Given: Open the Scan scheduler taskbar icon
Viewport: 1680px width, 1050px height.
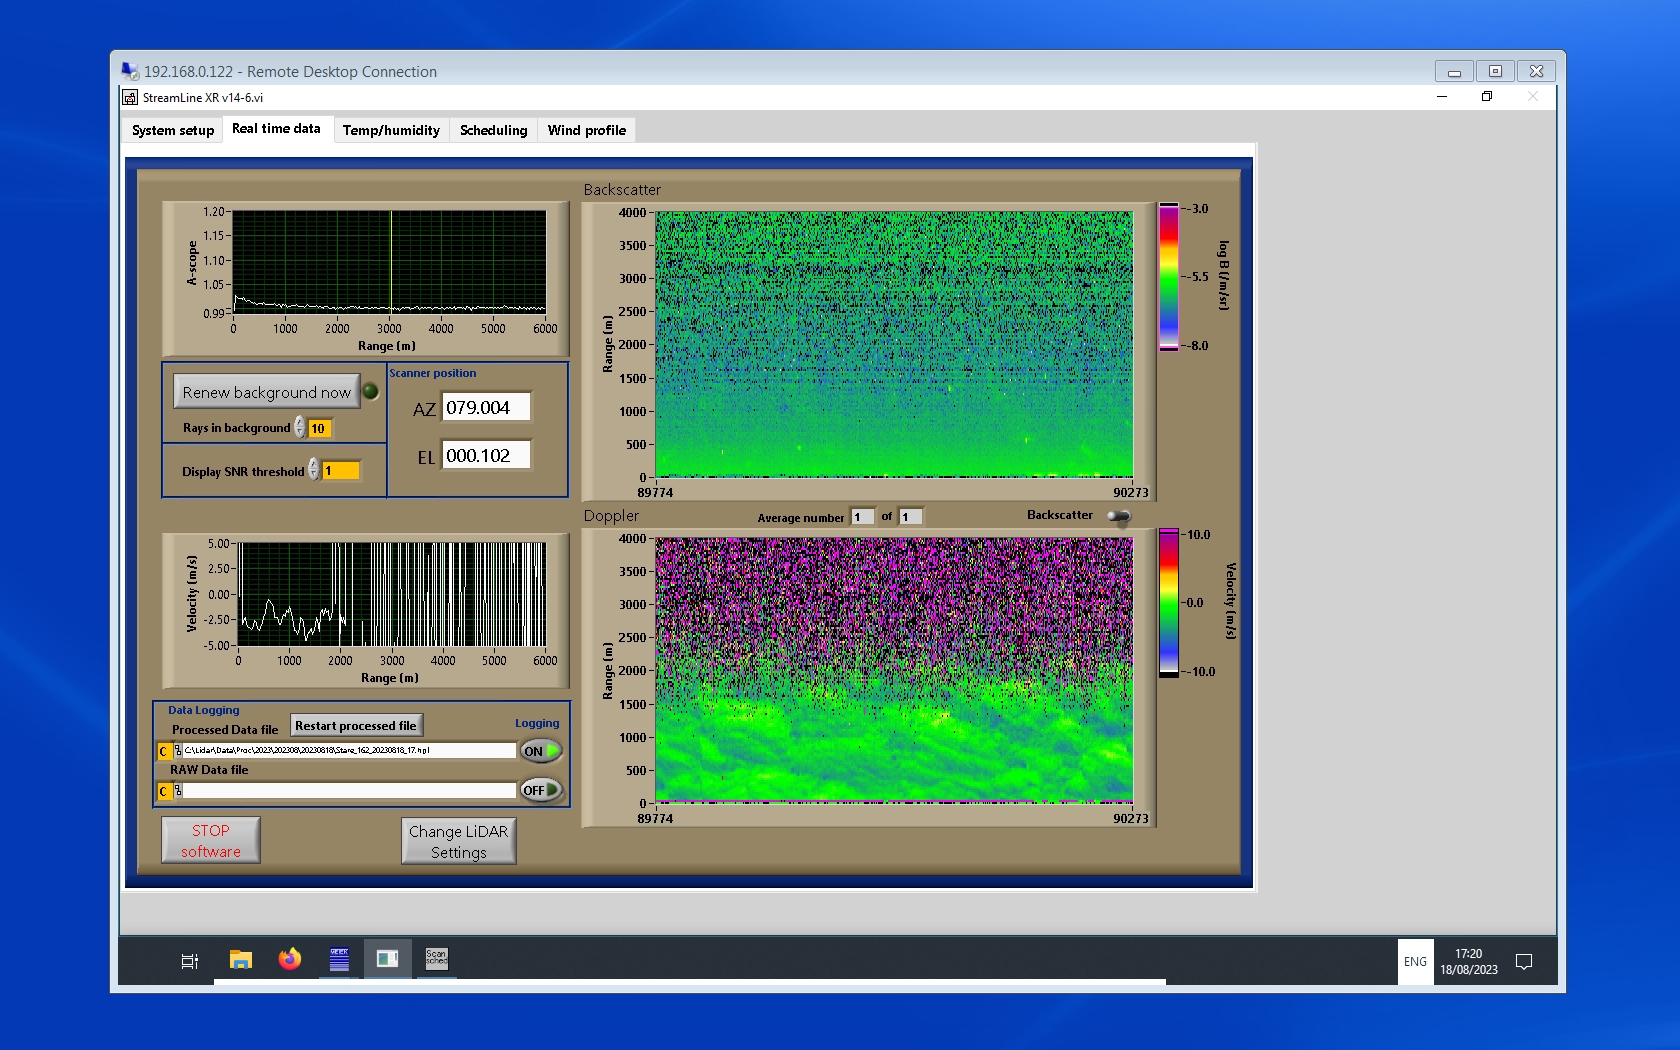Looking at the screenshot, I should pyautogui.click(x=437, y=960).
